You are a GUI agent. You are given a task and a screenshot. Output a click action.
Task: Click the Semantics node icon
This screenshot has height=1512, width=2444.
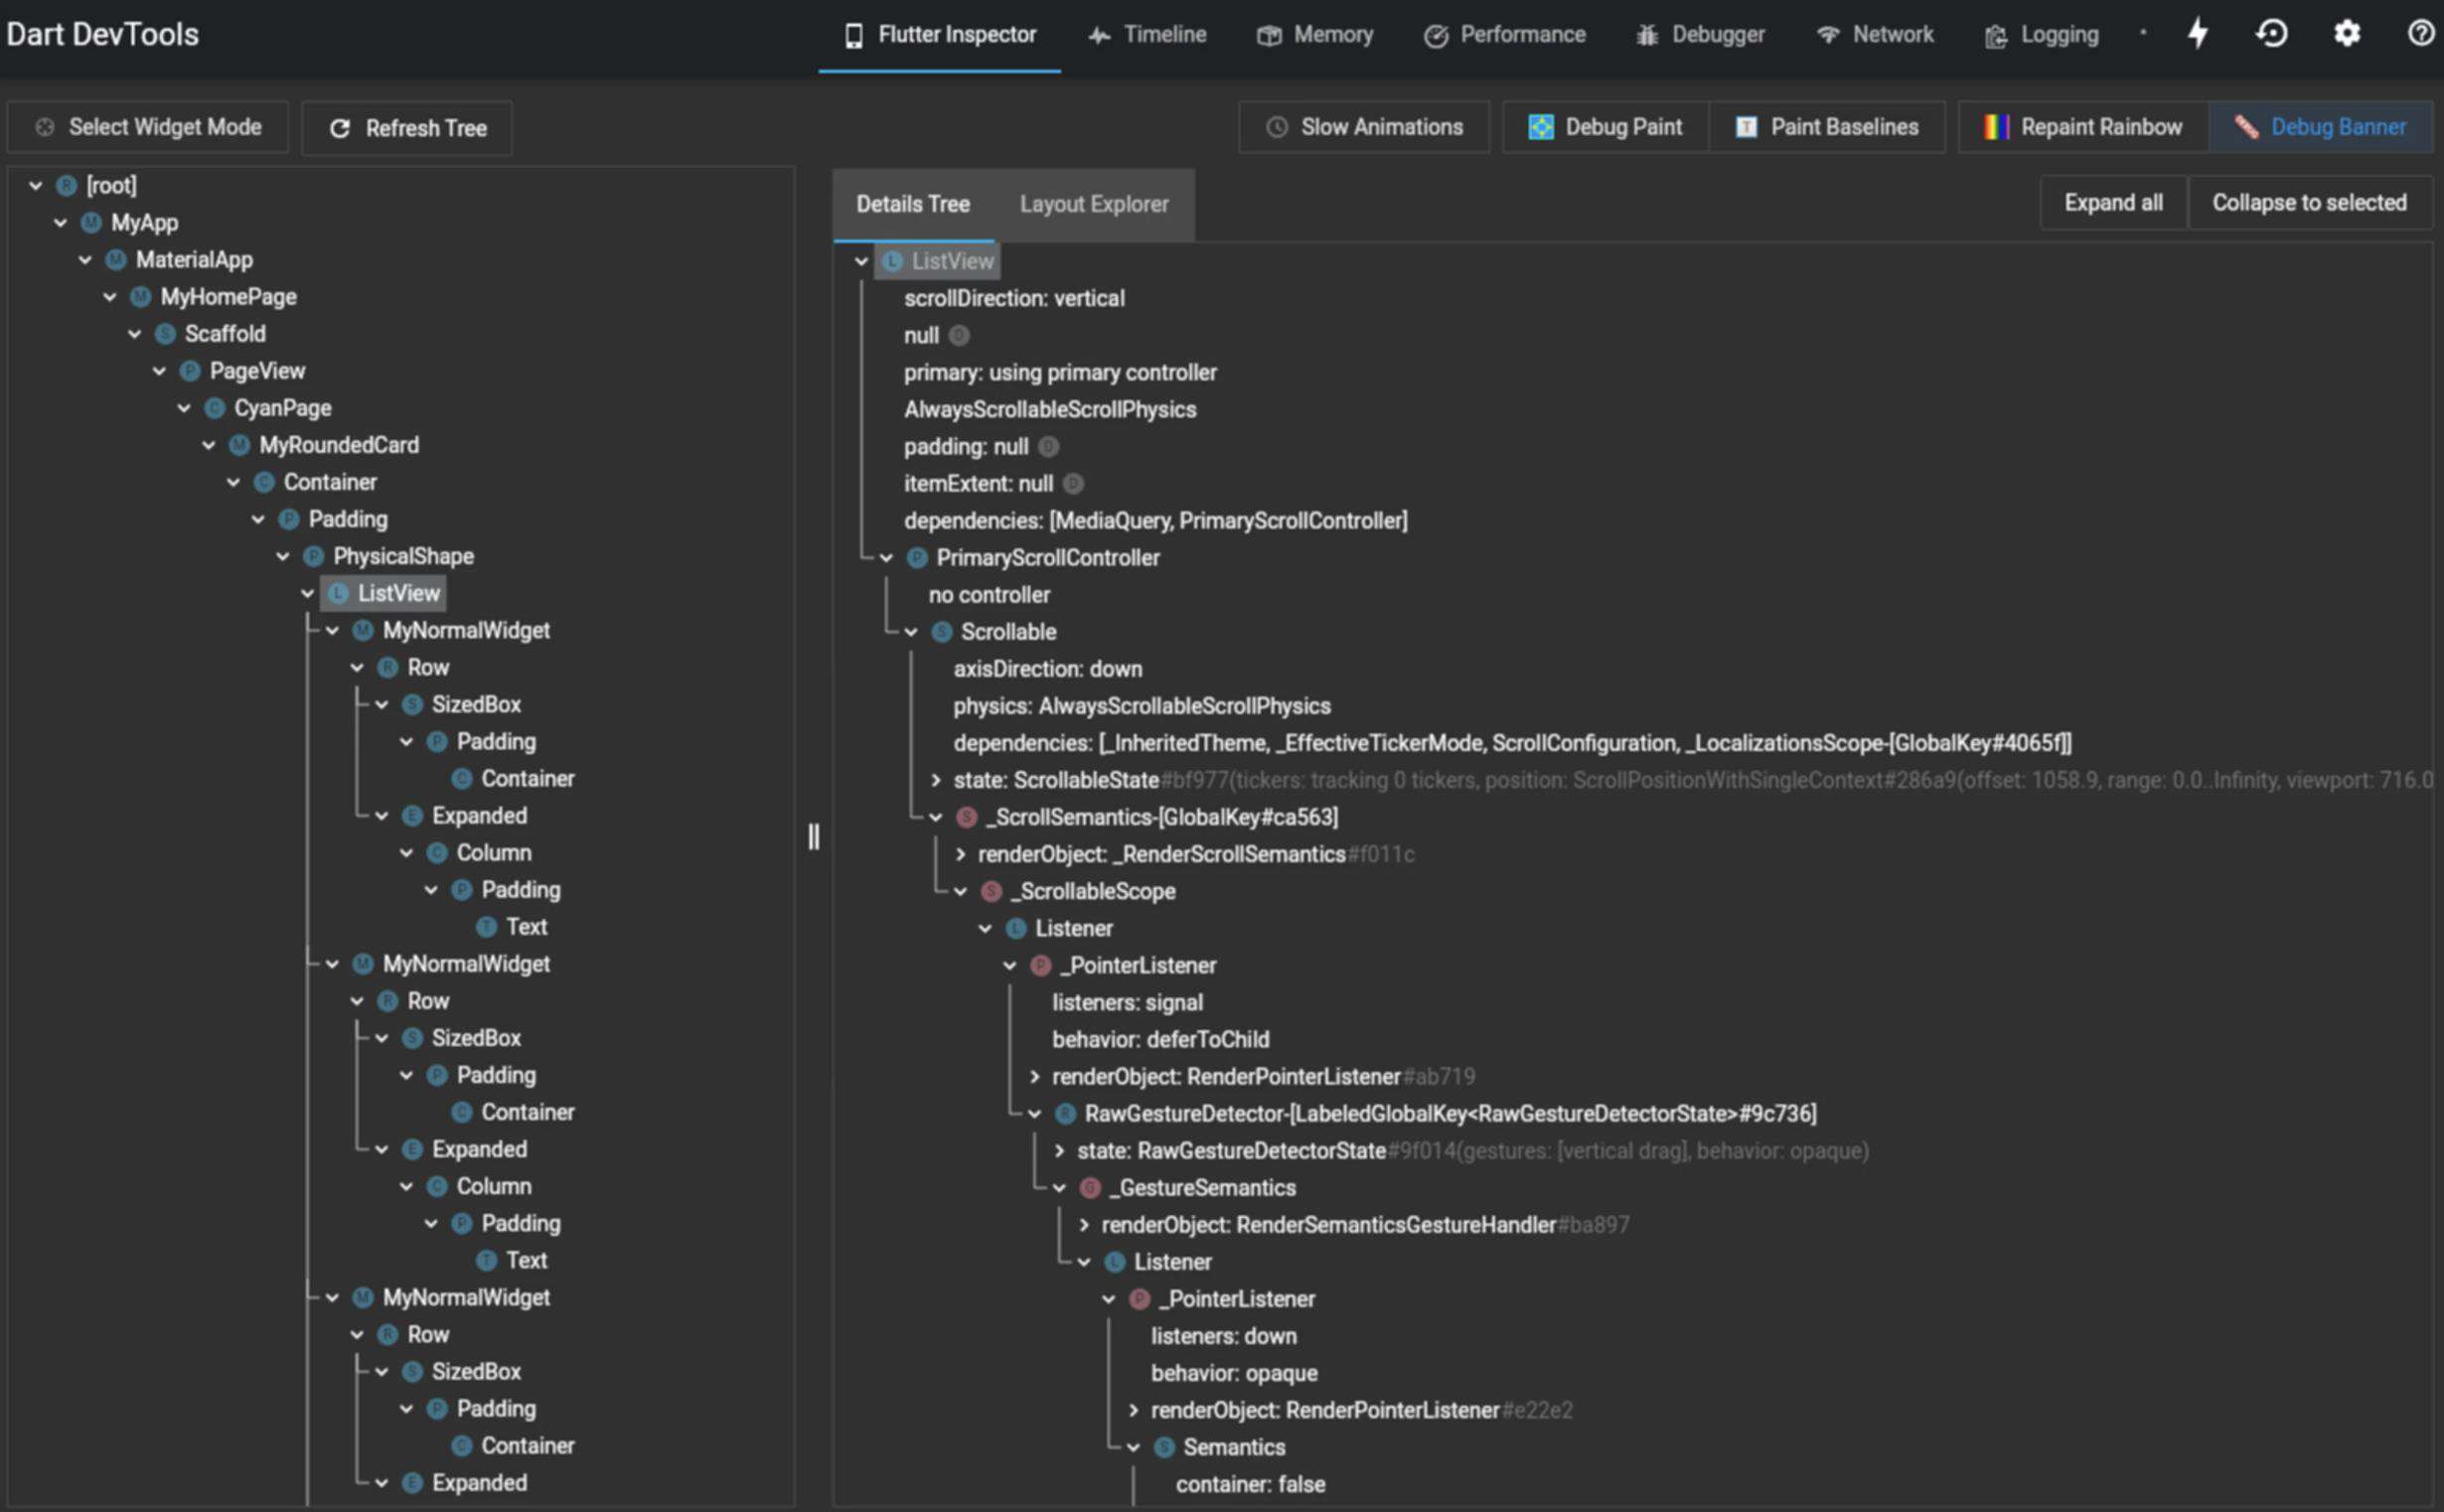click(x=1164, y=1446)
